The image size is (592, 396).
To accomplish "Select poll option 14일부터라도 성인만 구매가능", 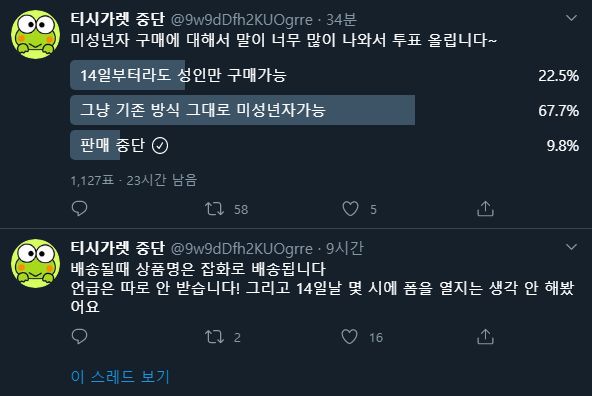I will click(324, 75).
